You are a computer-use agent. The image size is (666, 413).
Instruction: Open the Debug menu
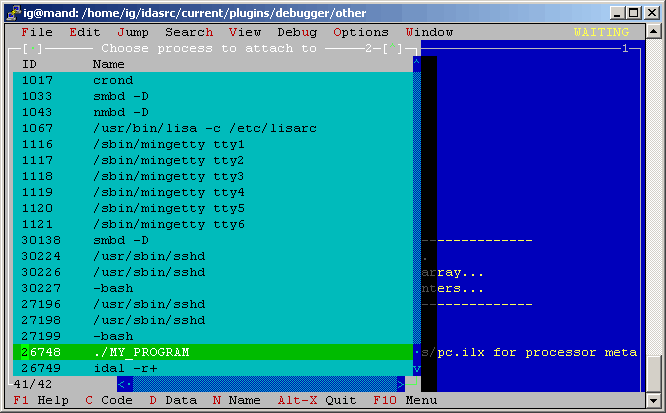click(x=296, y=32)
